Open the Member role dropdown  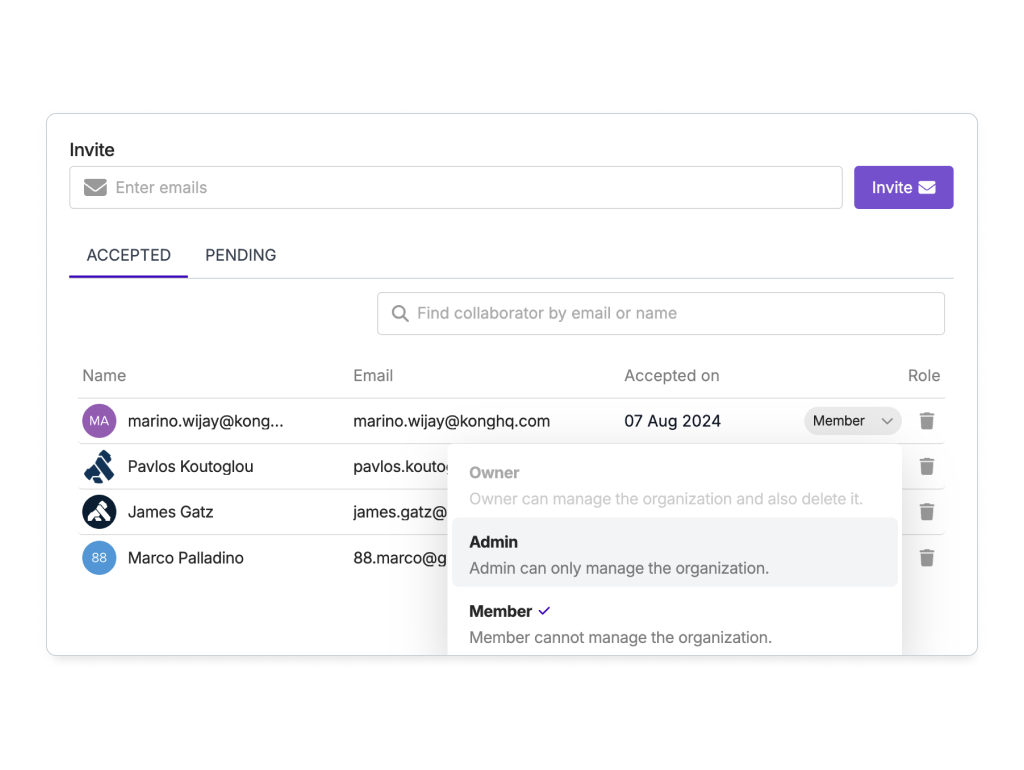click(852, 421)
